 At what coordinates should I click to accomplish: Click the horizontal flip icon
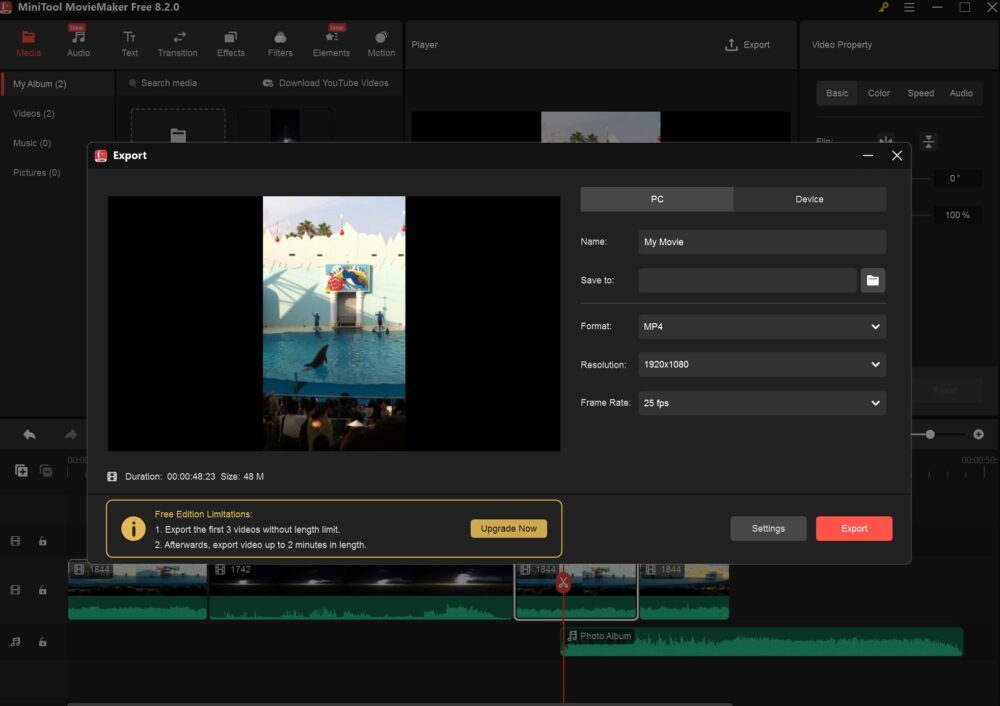[886, 141]
